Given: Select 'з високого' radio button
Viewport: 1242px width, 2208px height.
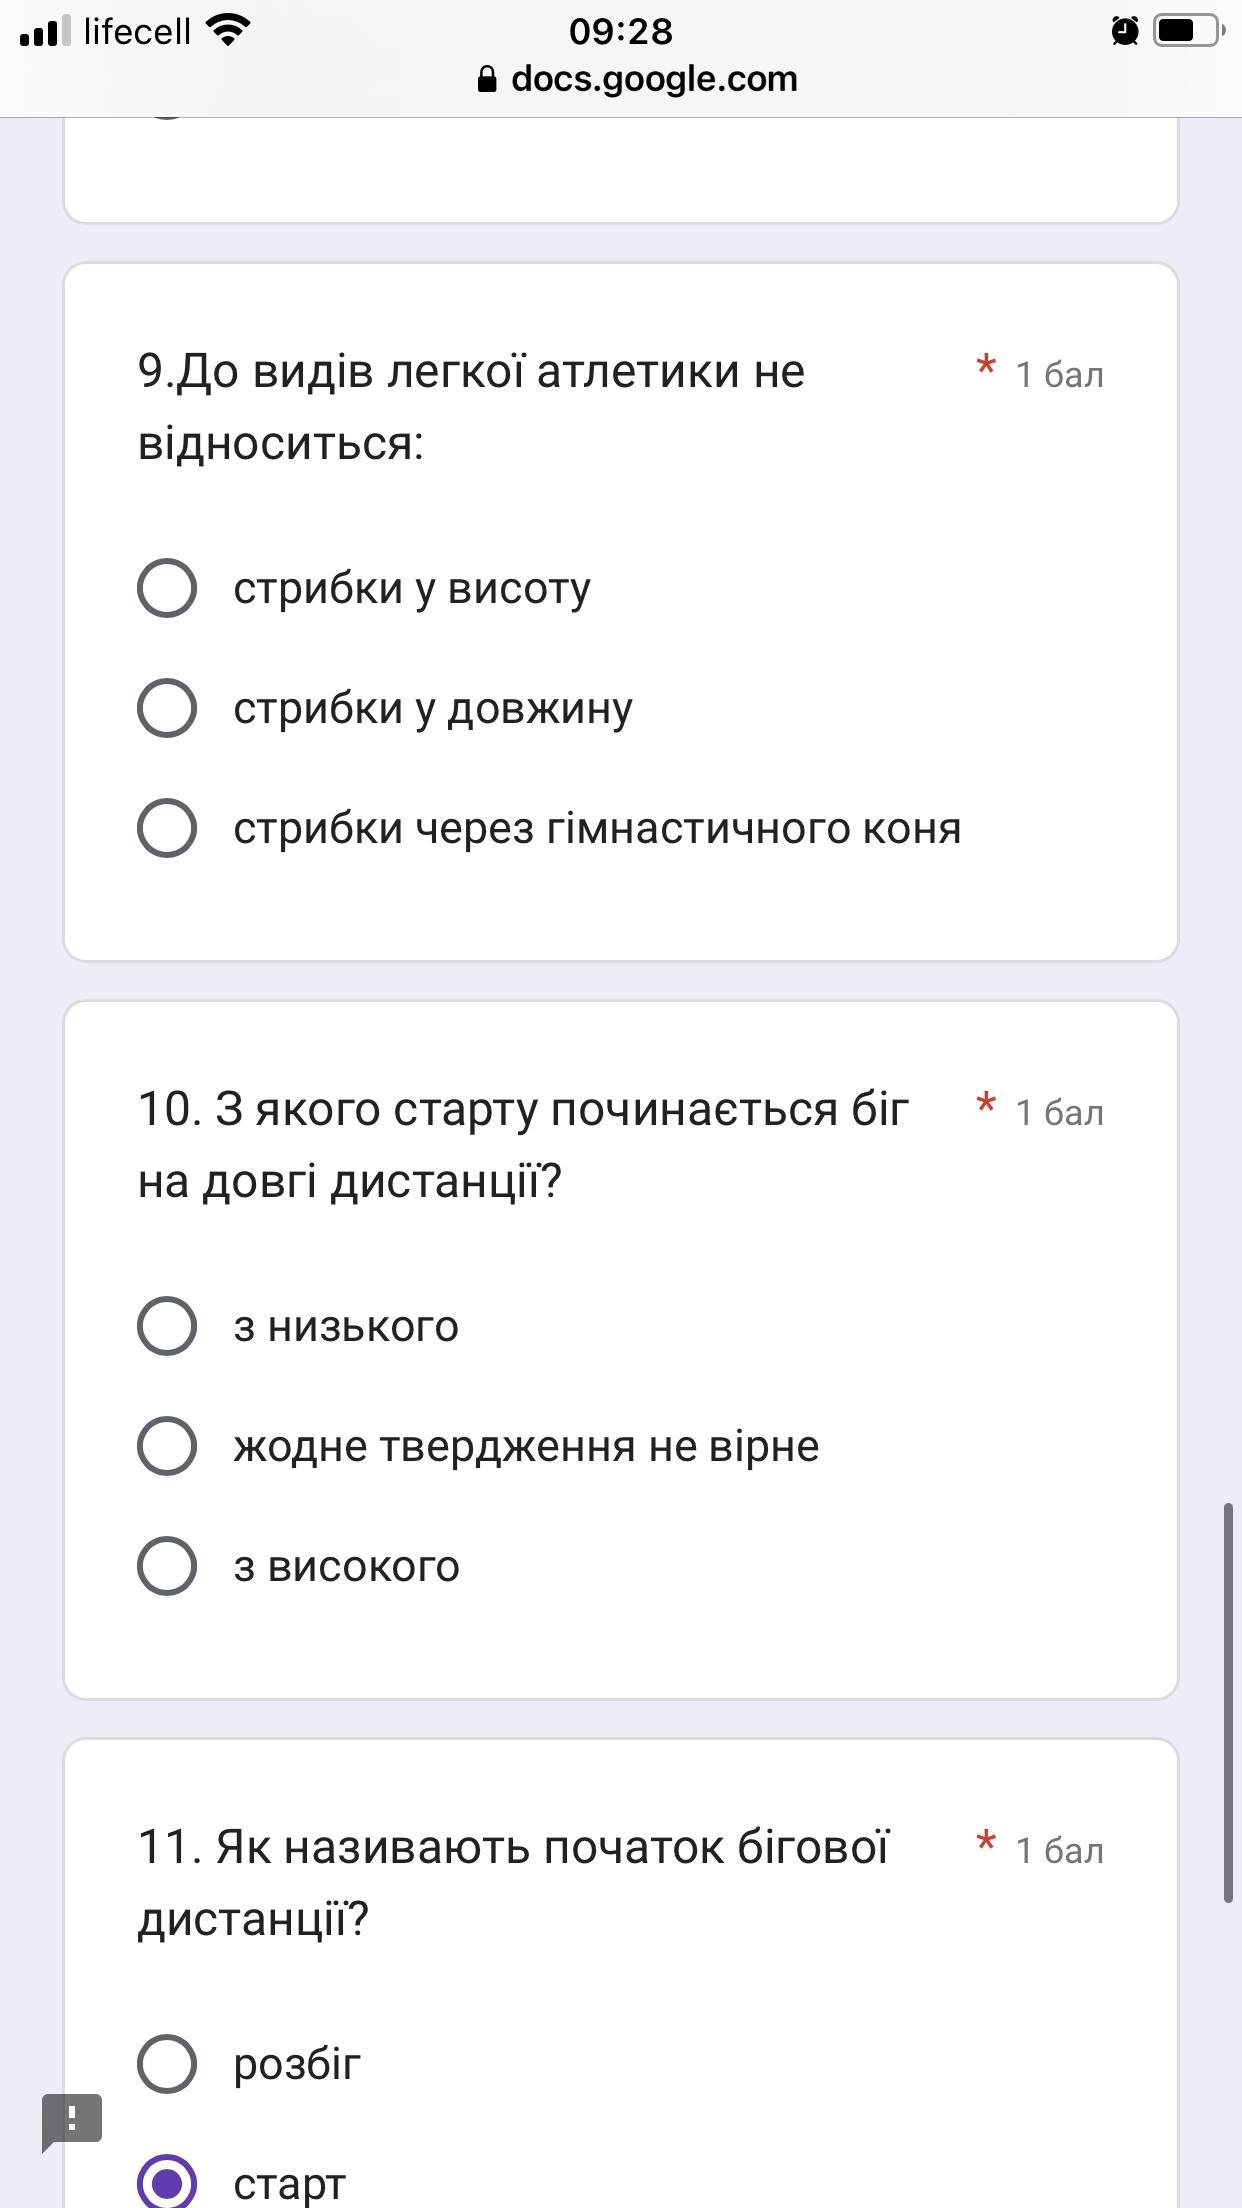Looking at the screenshot, I should pyautogui.click(x=167, y=1566).
